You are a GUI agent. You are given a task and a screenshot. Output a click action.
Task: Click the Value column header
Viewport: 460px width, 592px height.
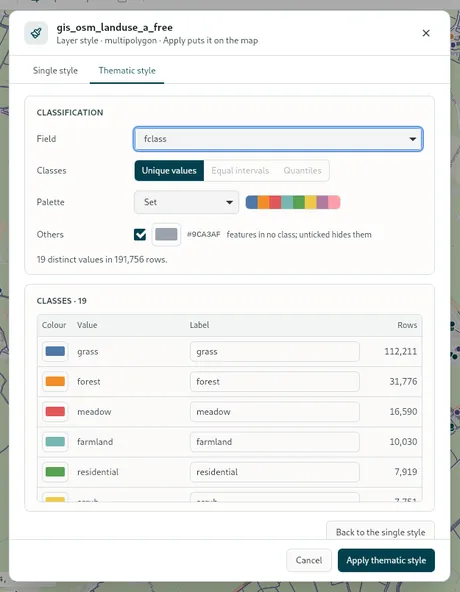(x=87, y=325)
